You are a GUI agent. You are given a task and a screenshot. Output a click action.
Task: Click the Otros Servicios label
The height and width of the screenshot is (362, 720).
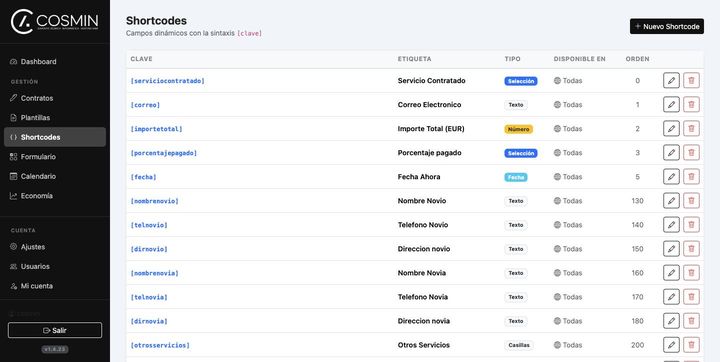(423, 345)
